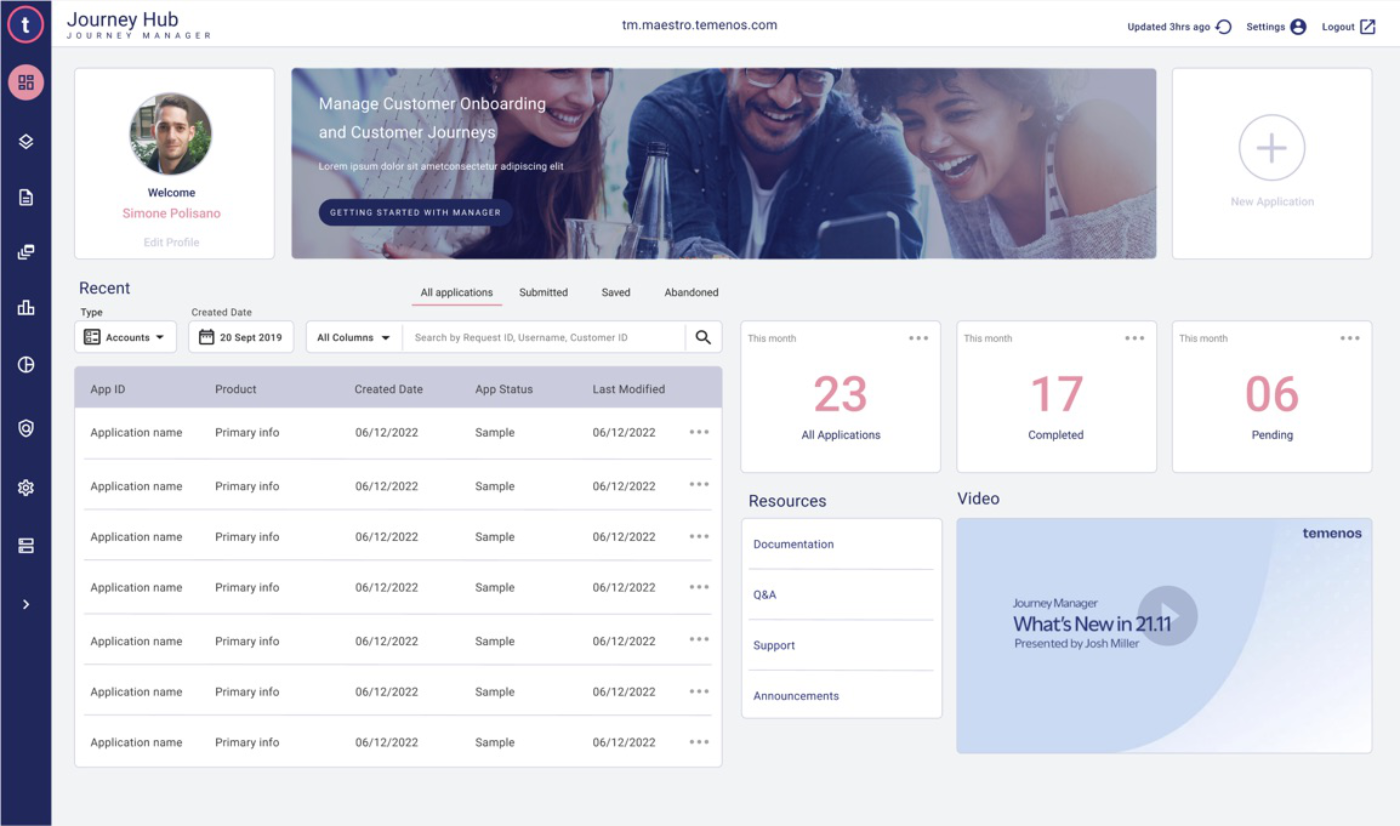1400x826 pixels.
Task: Open the Abandoned applications tab
Action: (691, 292)
